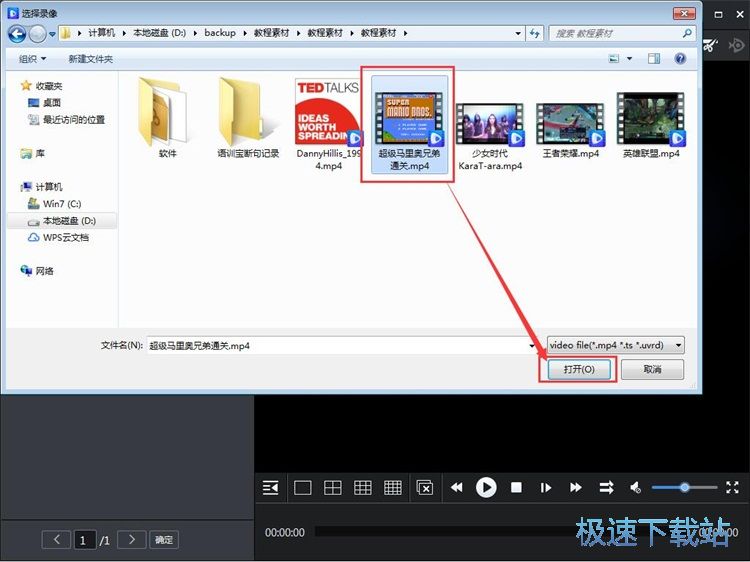Click the fast forward button
The image size is (750, 562).
pos(576,487)
